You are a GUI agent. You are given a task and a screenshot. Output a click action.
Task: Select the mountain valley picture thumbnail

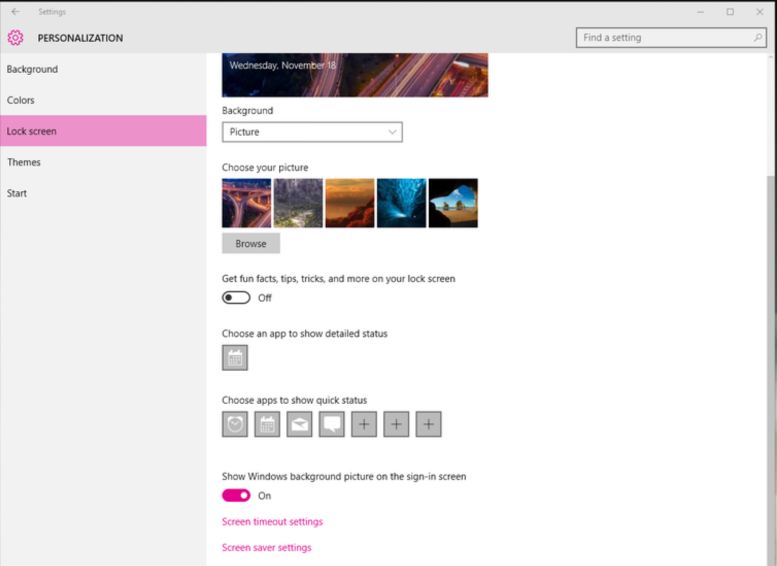pos(298,203)
